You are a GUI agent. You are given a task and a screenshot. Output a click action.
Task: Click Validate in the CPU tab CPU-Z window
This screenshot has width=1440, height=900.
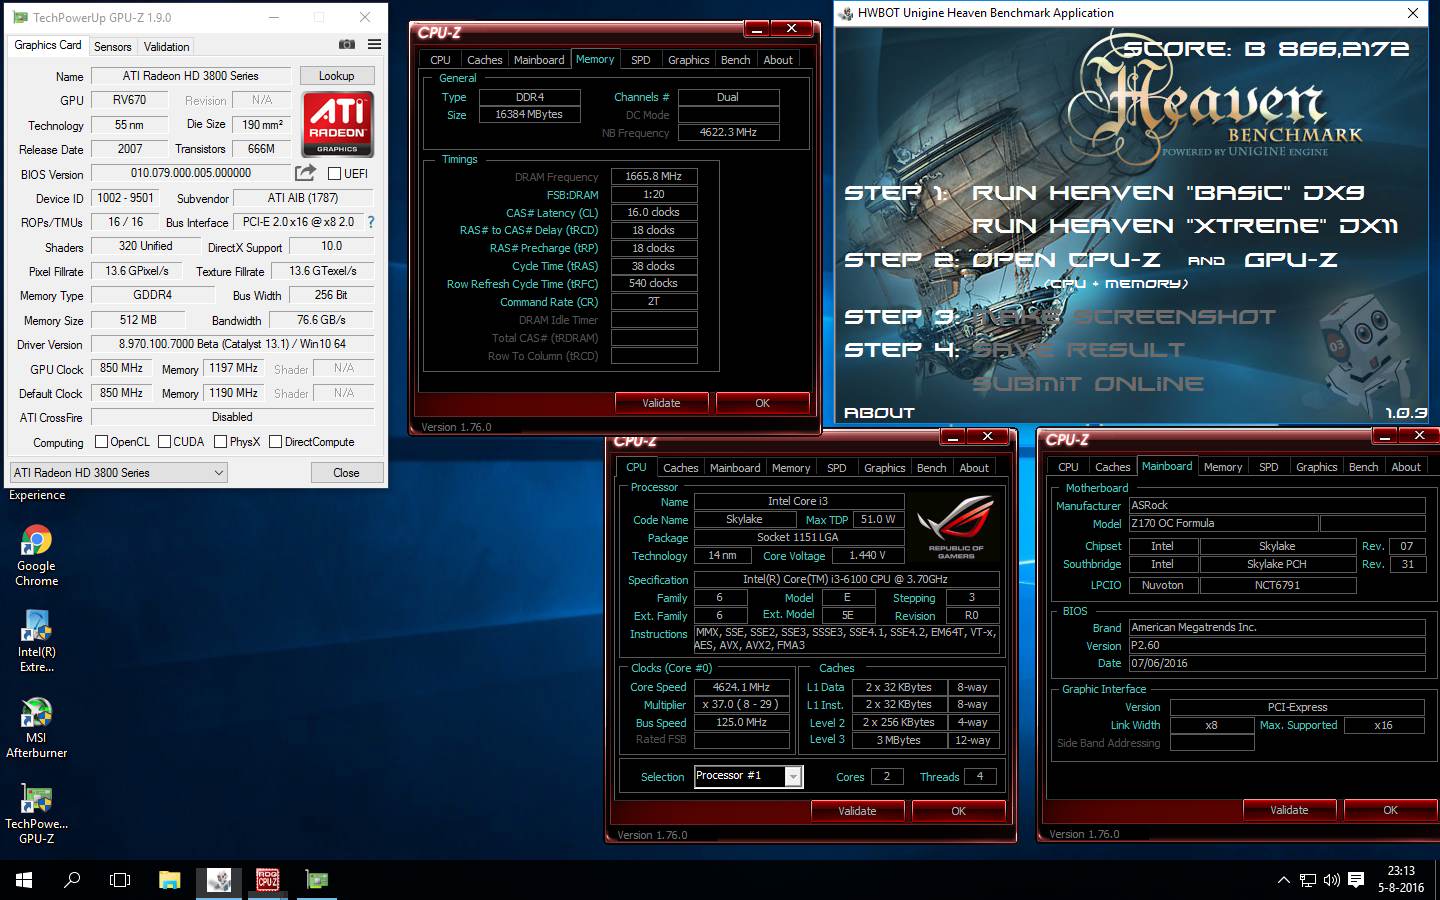pyautogui.click(x=857, y=811)
